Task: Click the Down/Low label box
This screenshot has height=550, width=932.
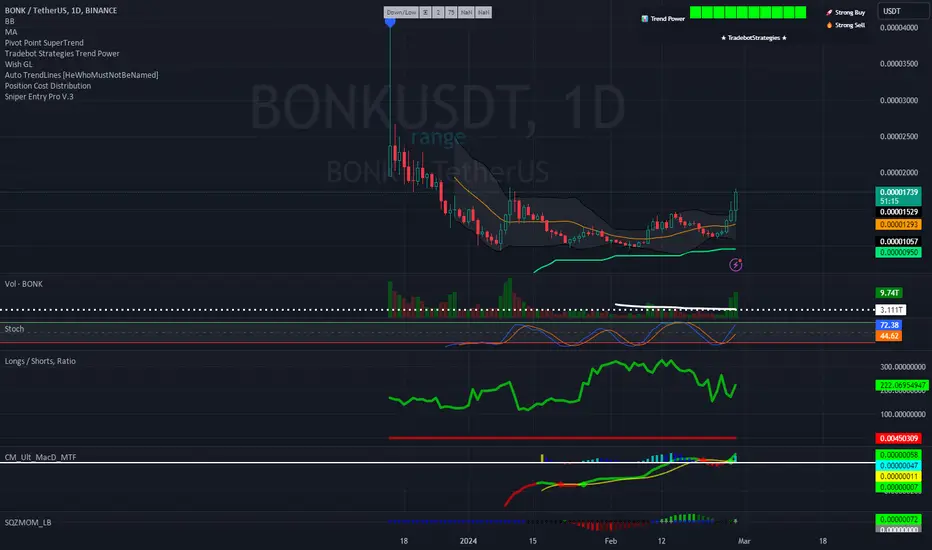Action: (x=401, y=12)
